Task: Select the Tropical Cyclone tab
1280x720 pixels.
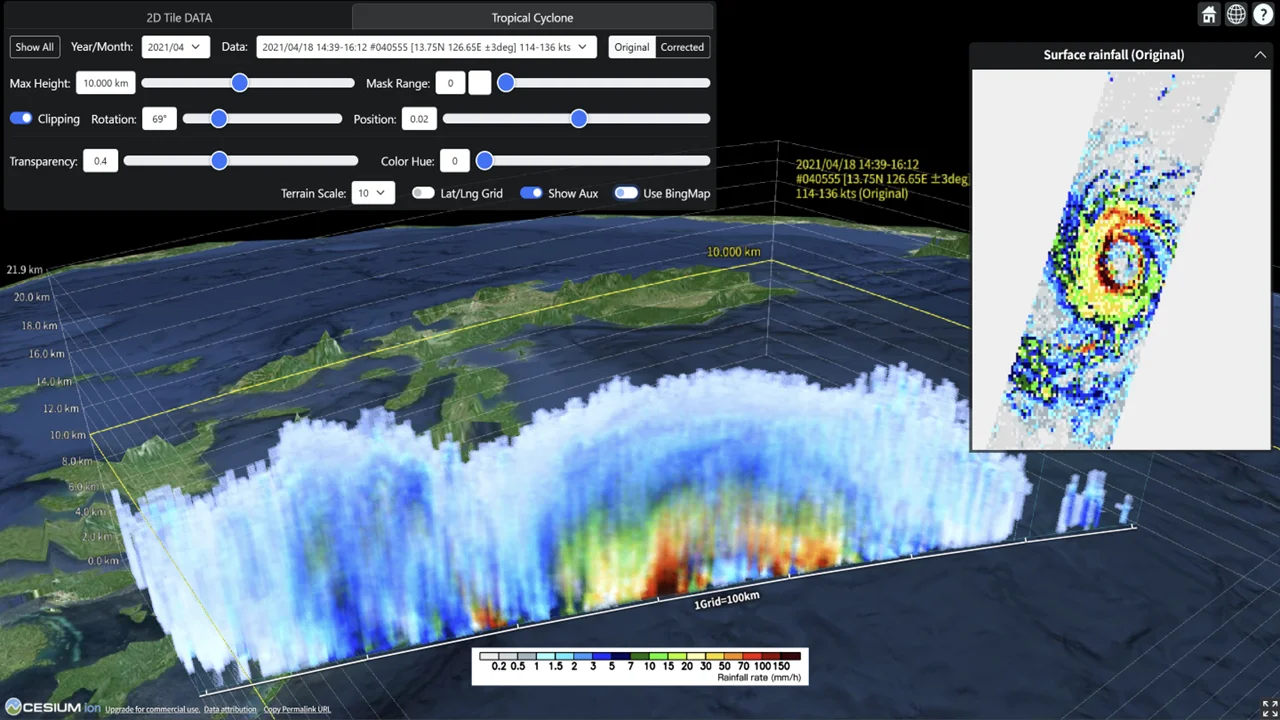Action: (532, 18)
